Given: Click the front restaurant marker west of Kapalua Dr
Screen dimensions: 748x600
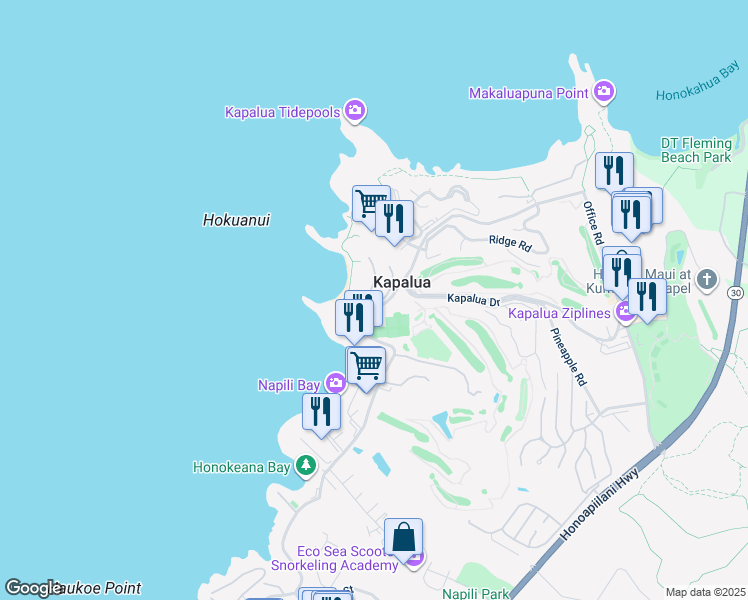Looking at the screenshot, I should (x=354, y=321).
